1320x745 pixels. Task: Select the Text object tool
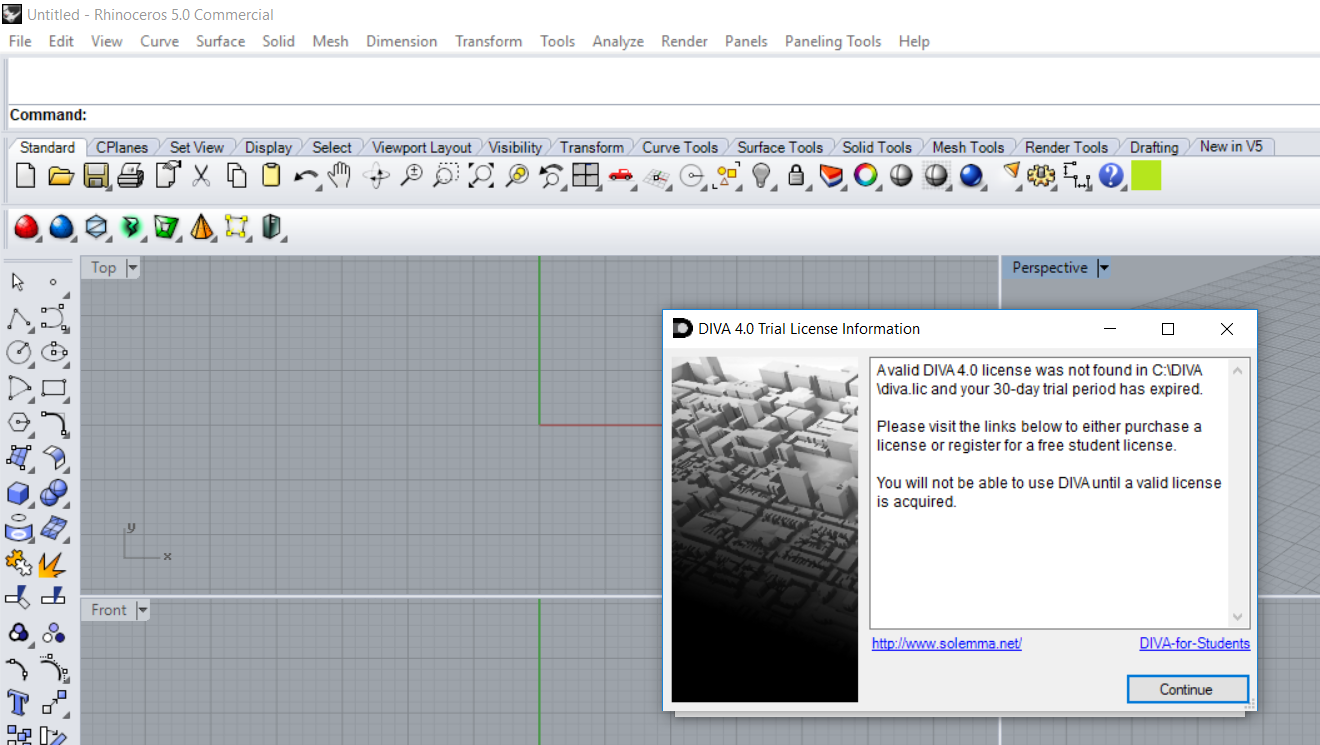point(18,702)
